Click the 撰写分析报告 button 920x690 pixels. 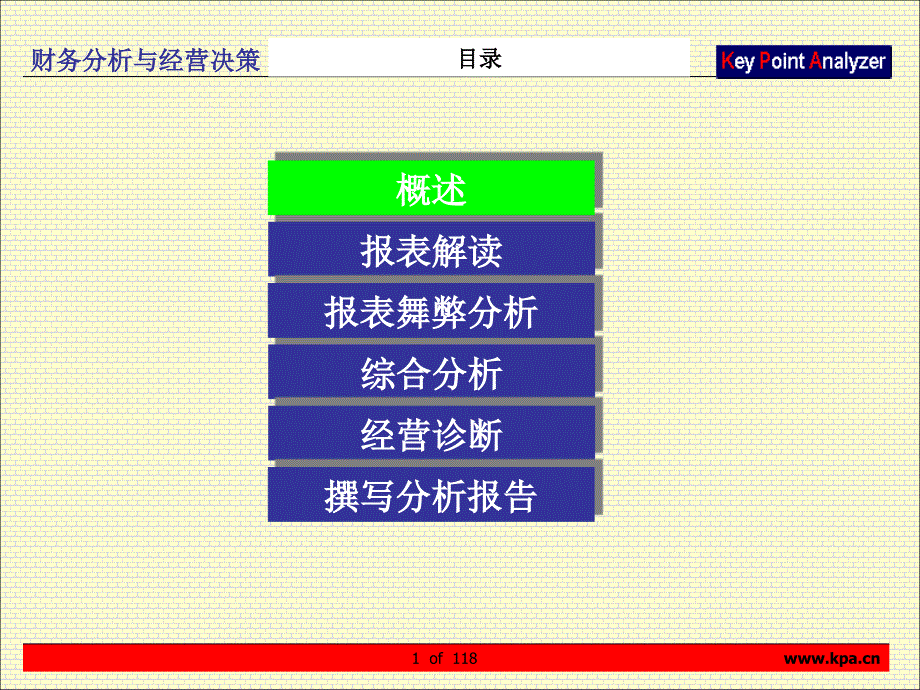[431, 496]
